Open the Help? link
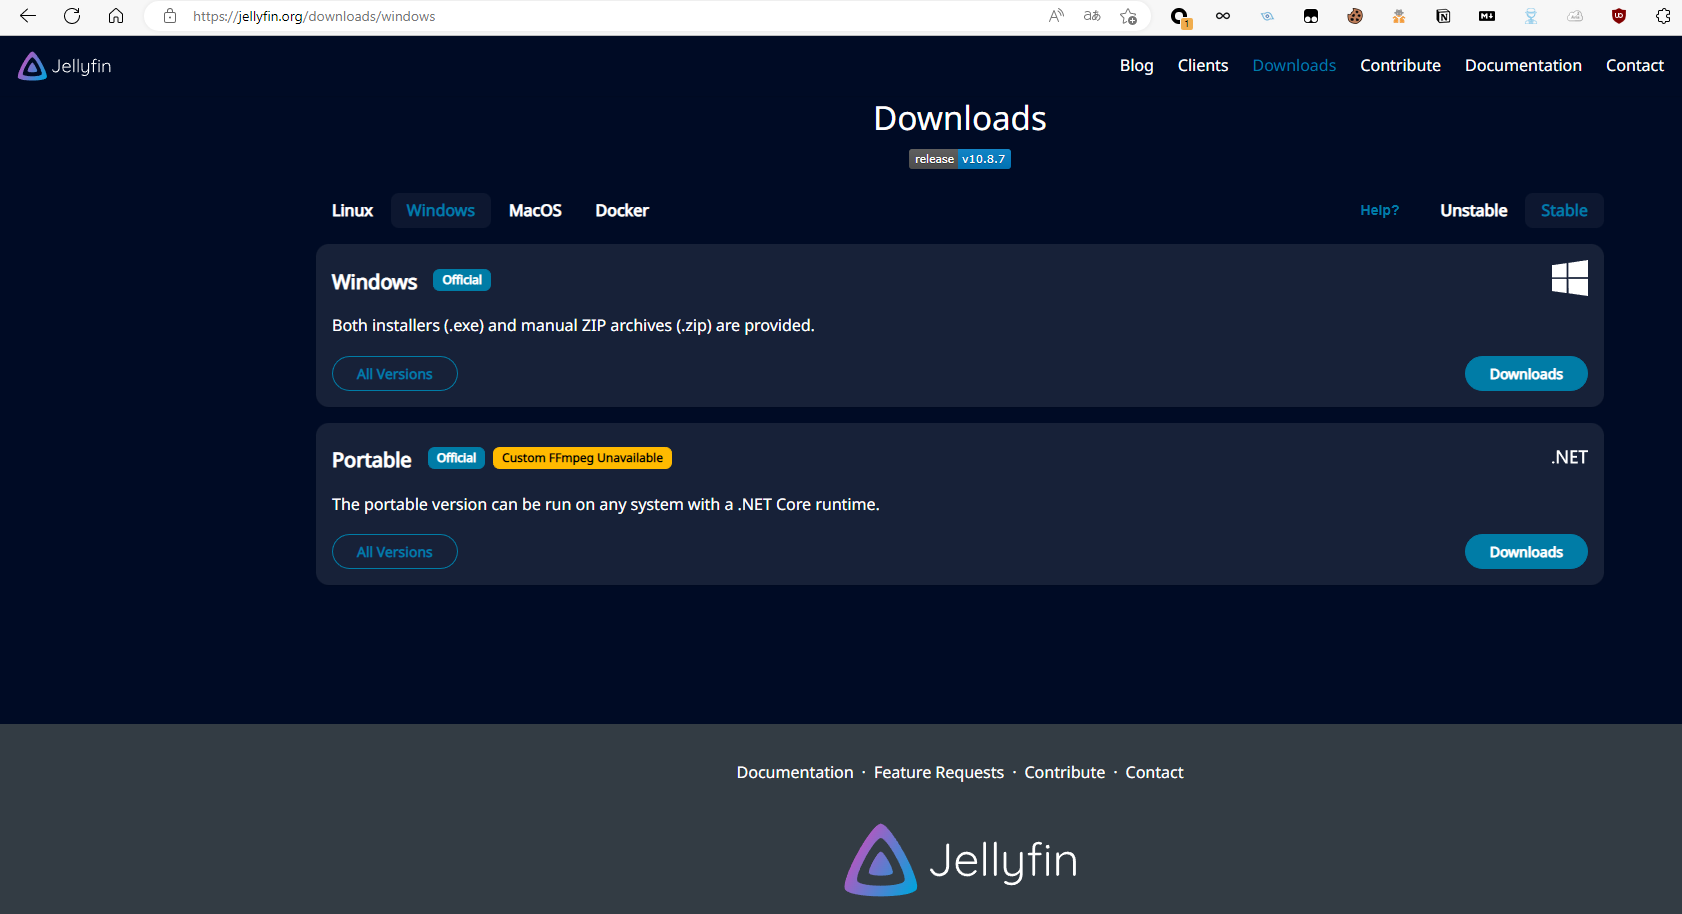The image size is (1682, 914). (x=1379, y=210)
